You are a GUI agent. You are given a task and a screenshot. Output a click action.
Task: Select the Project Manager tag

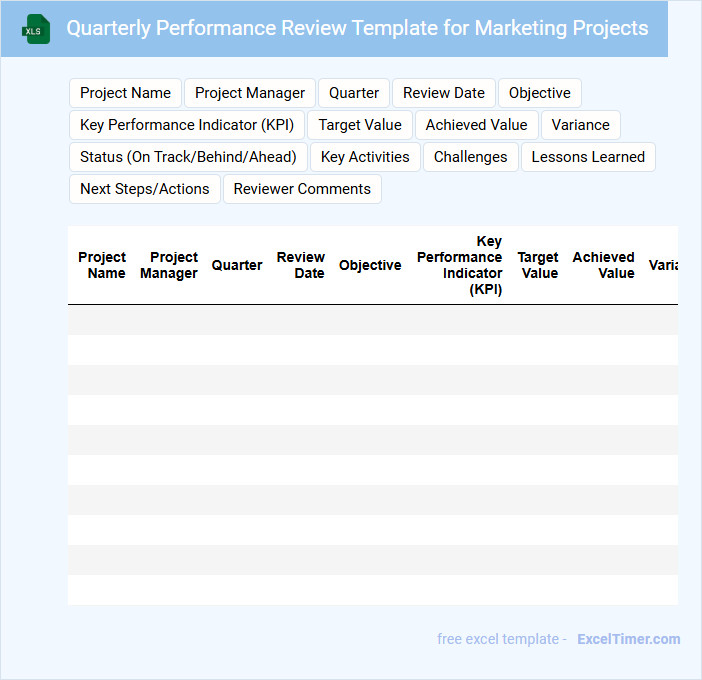250,93
